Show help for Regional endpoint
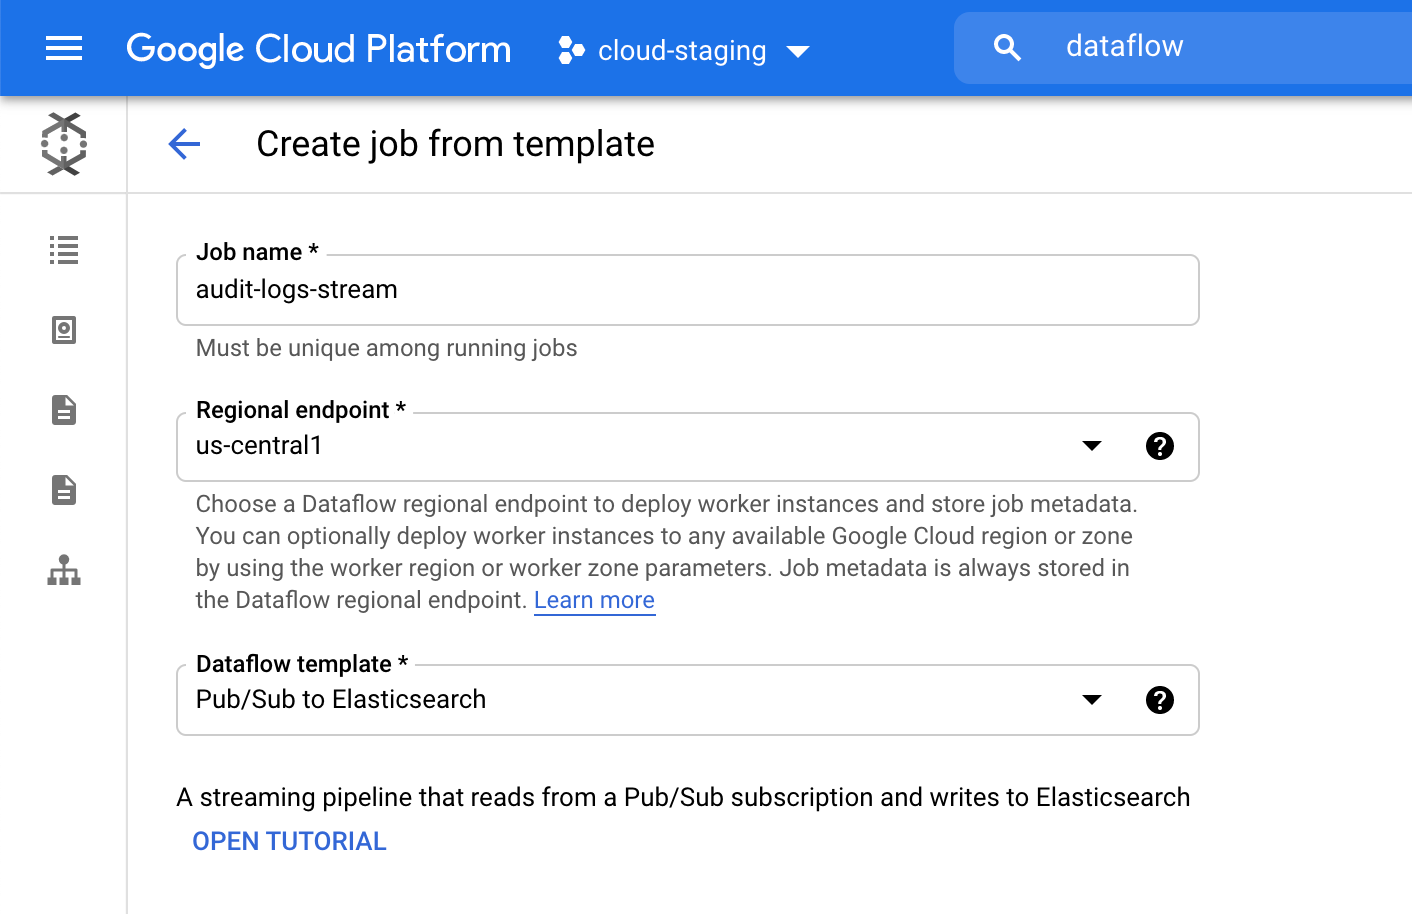 (1160, 446)
